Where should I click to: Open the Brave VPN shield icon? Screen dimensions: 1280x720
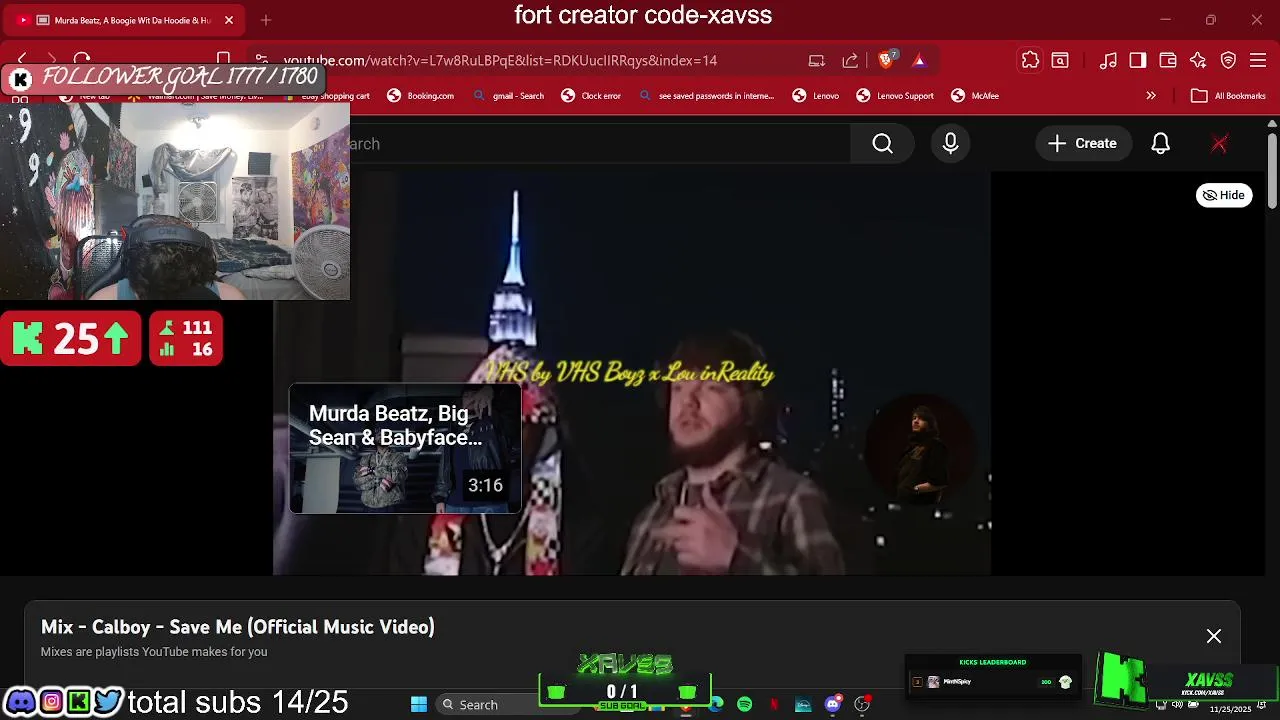[x=1229, y=60]
